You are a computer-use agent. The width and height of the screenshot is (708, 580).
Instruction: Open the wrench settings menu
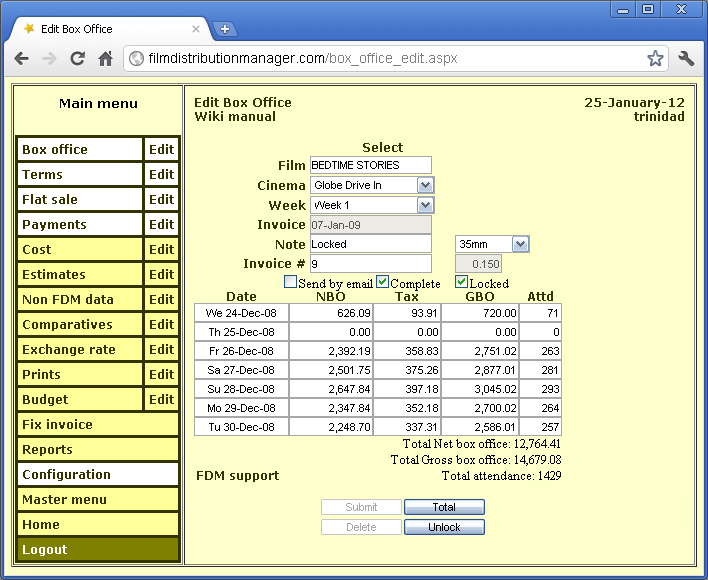(686, 59)
